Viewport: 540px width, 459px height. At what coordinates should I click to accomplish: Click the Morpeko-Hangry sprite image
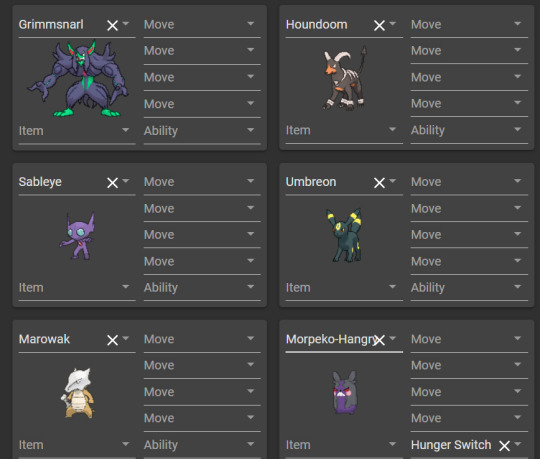click(x=344, y=393)
